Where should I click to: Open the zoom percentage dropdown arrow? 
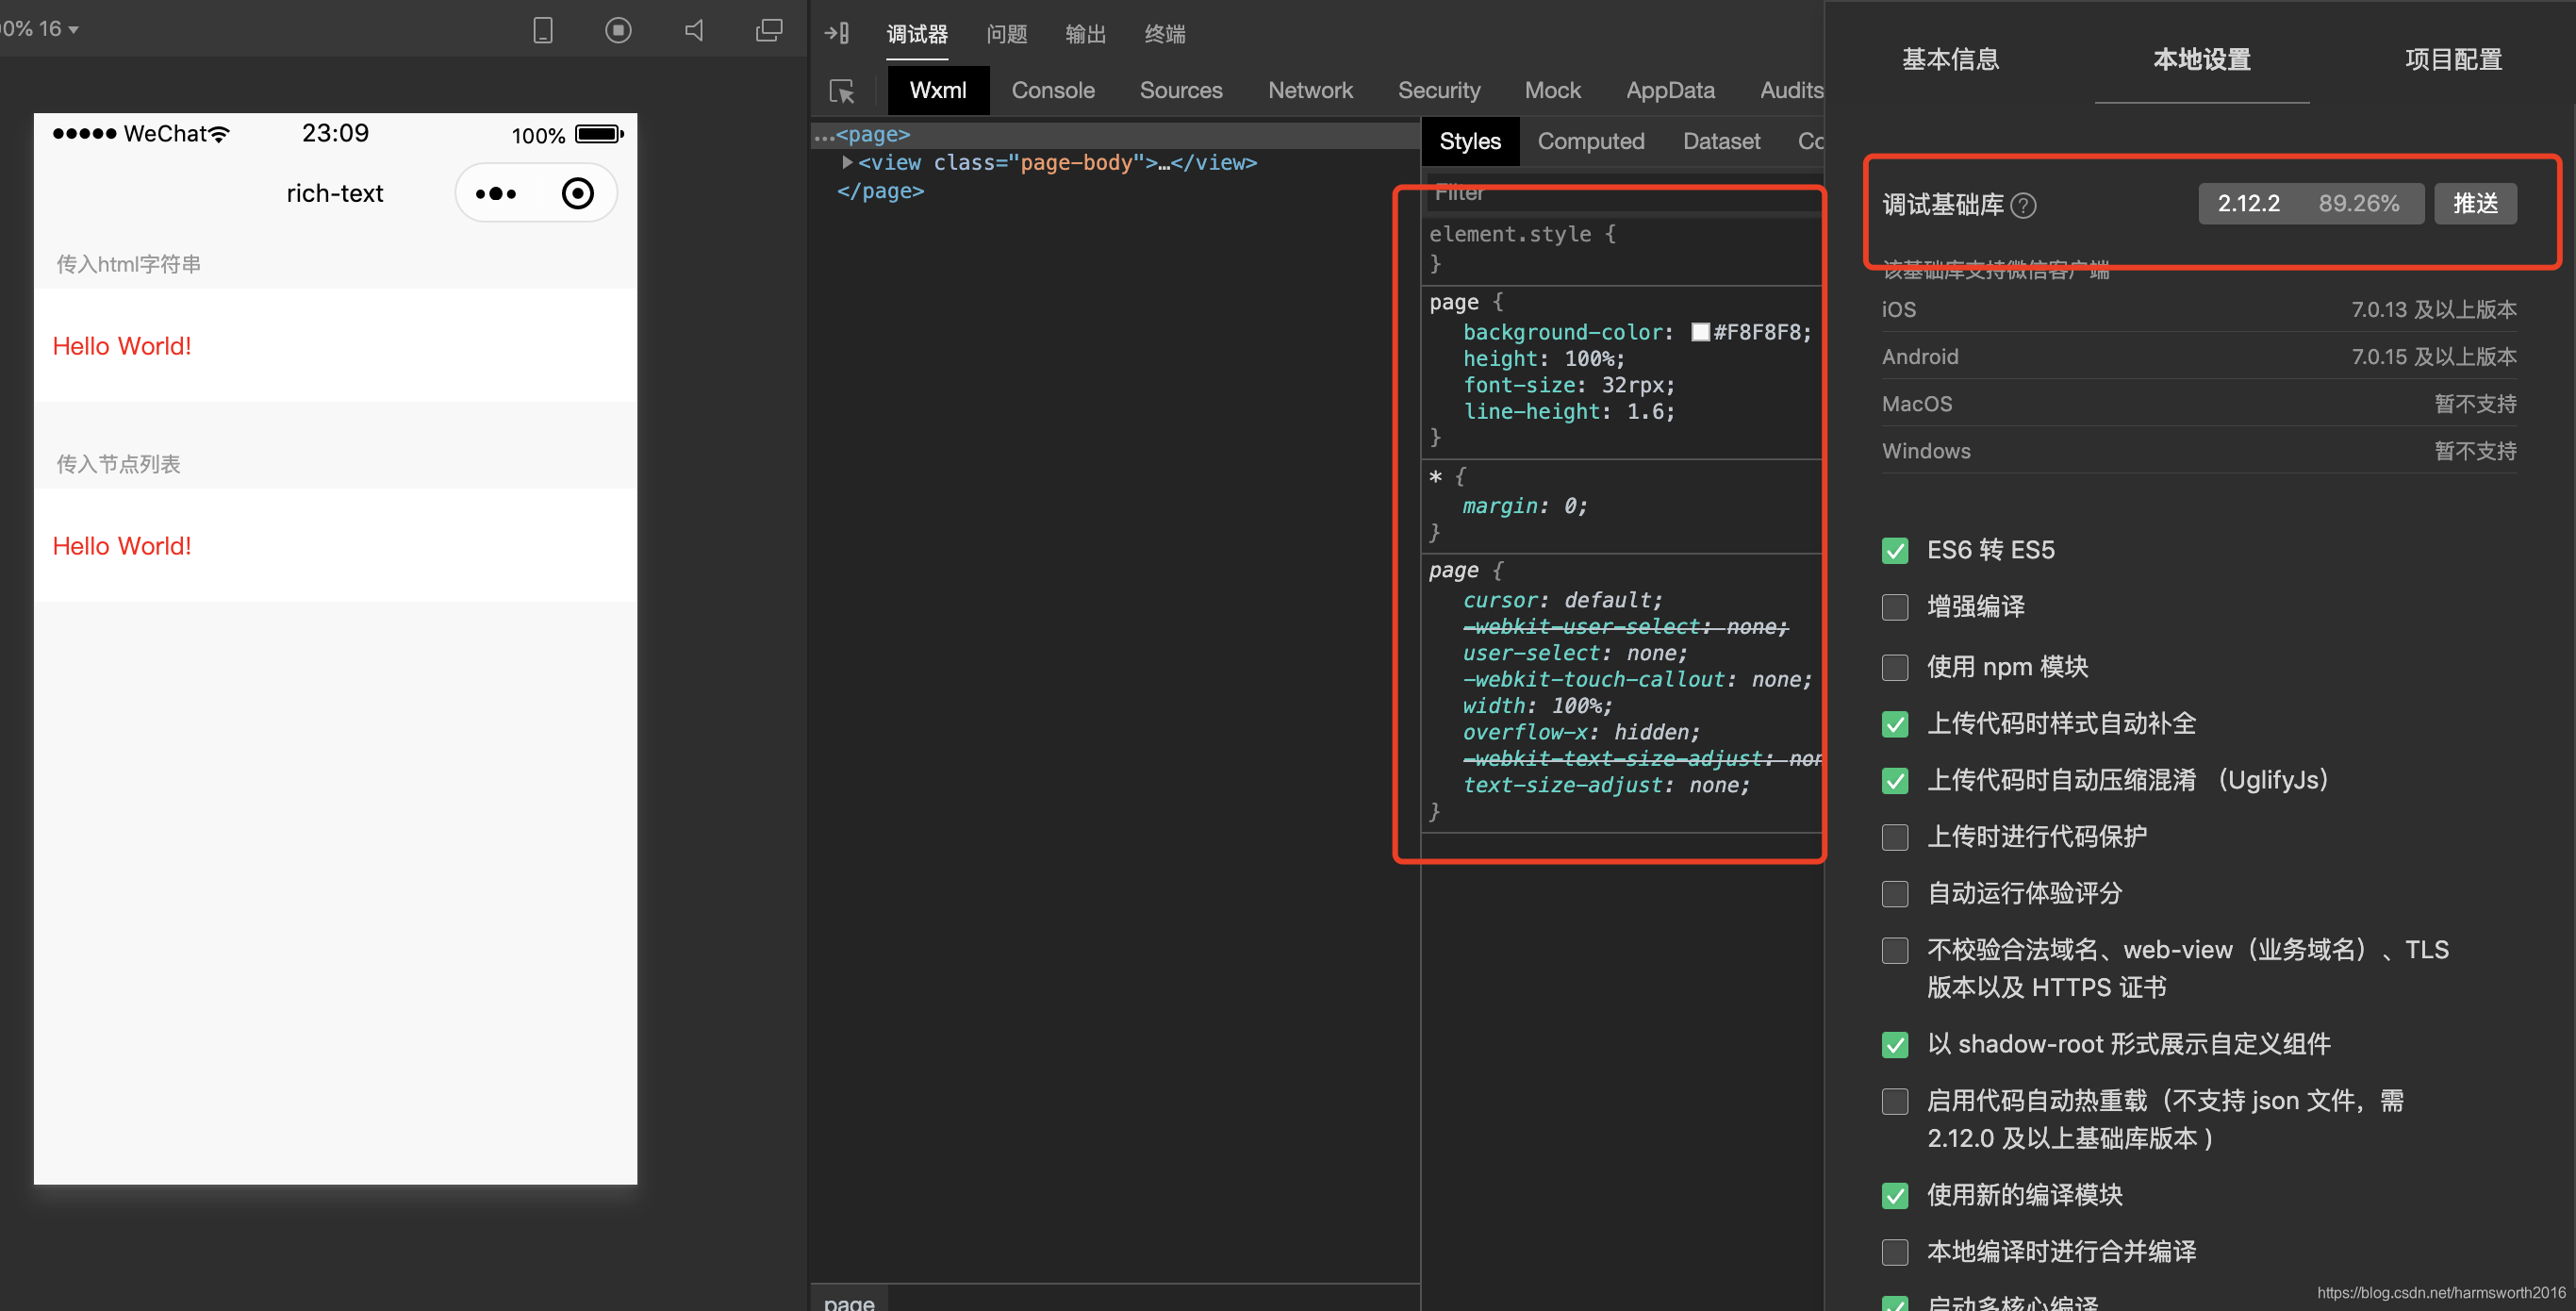click(73, 29)
